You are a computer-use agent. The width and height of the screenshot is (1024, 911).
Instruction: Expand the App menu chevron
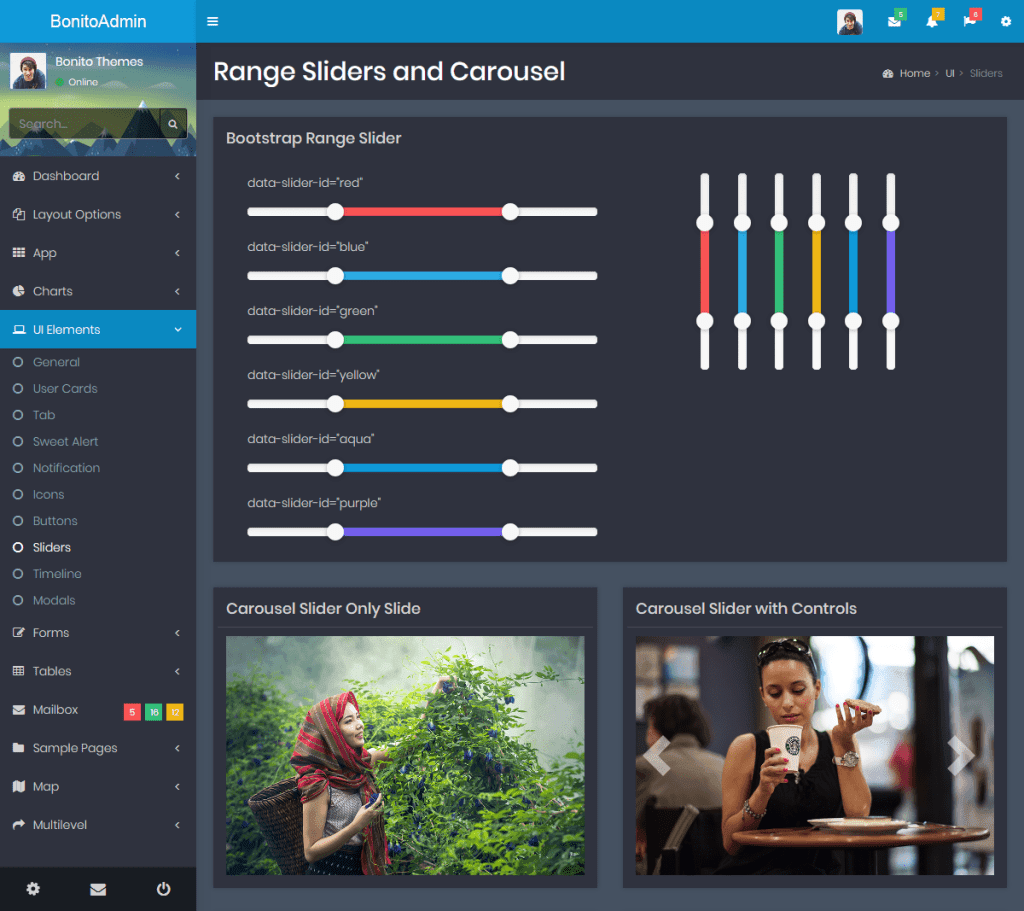[177, 253]
